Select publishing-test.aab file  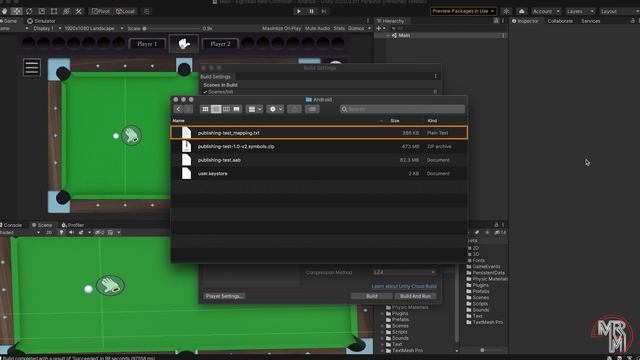[319, 160]
